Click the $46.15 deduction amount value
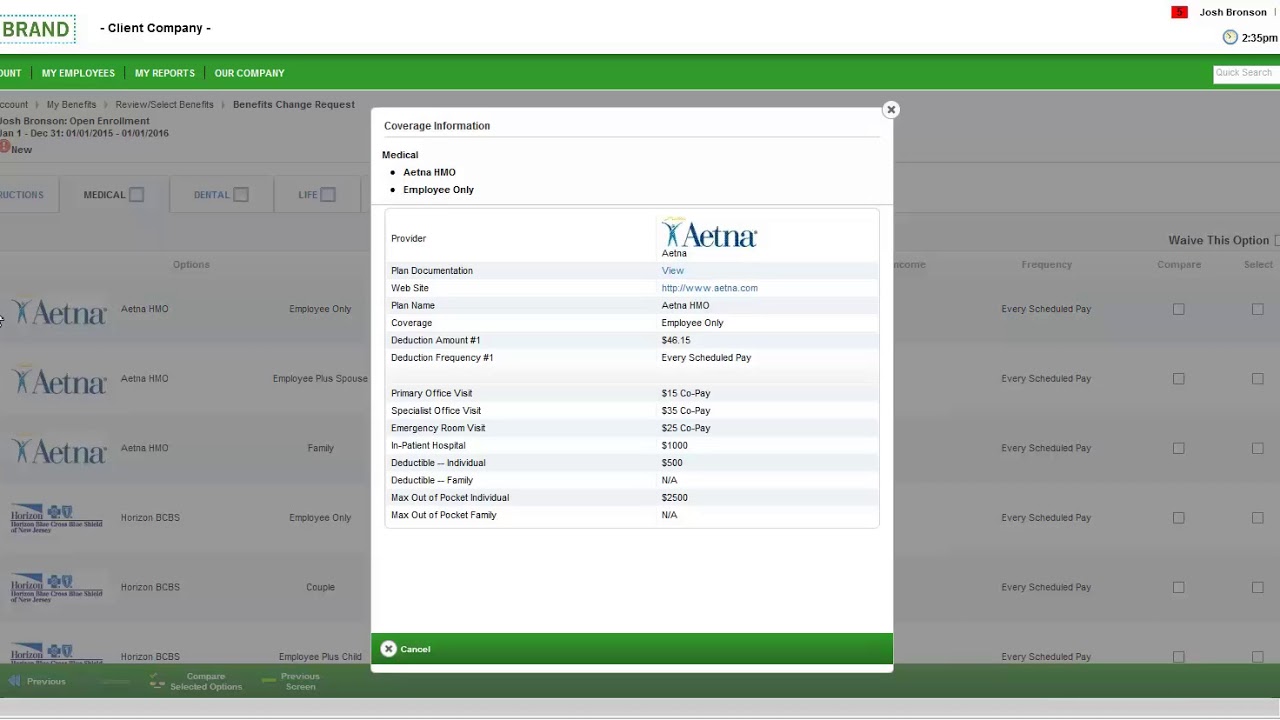This screenshot has width=1280, height=720. pos(675,340)
